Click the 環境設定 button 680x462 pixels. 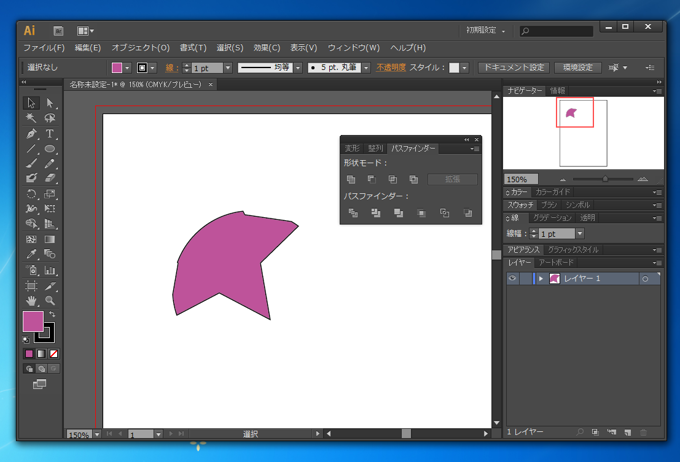click(578, 68)
